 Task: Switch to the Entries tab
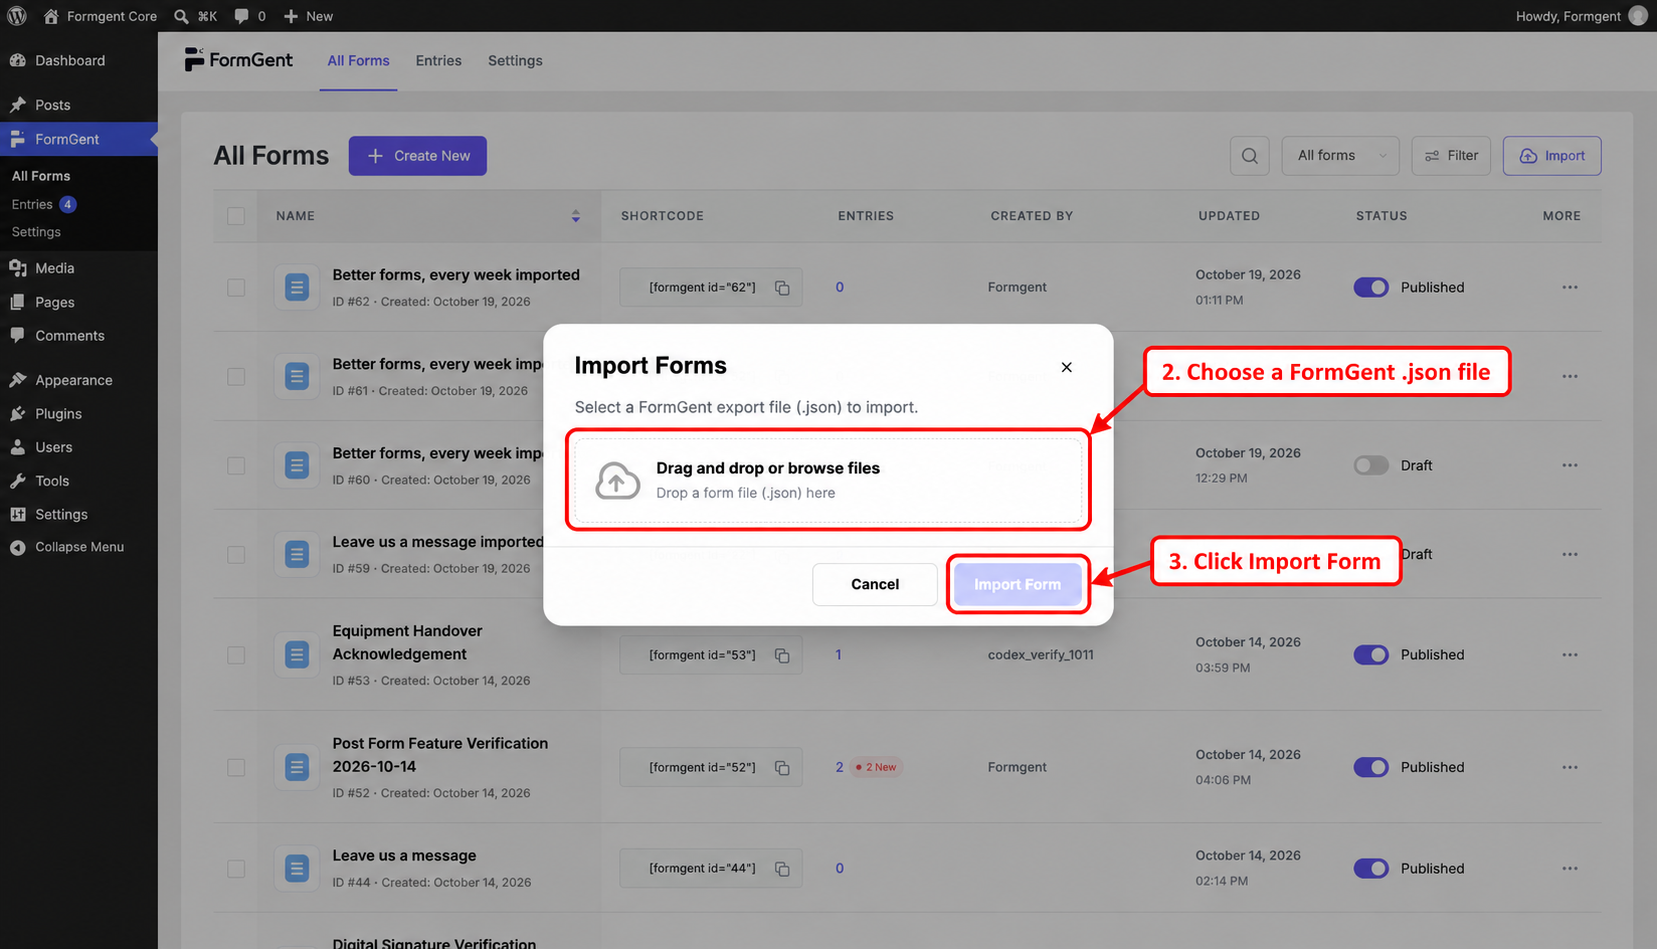[439, 61]
